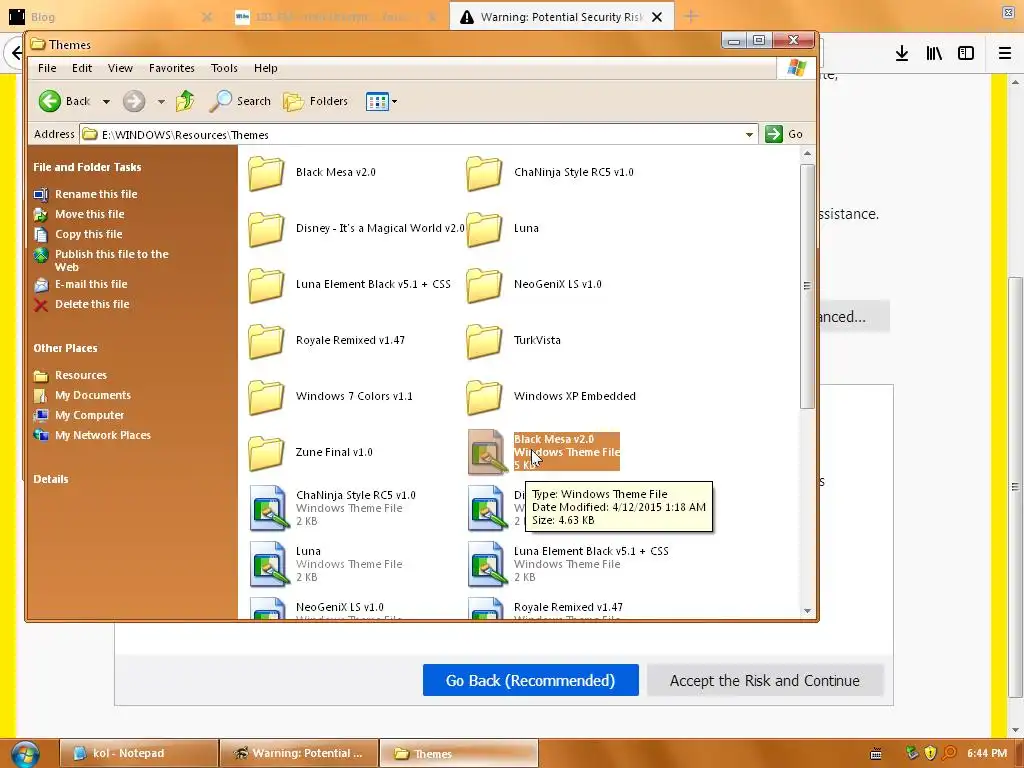Select Luna Element Black v5.1 theme file
The height and width of the screenshot is (768, 1024).
click(568, 564)
